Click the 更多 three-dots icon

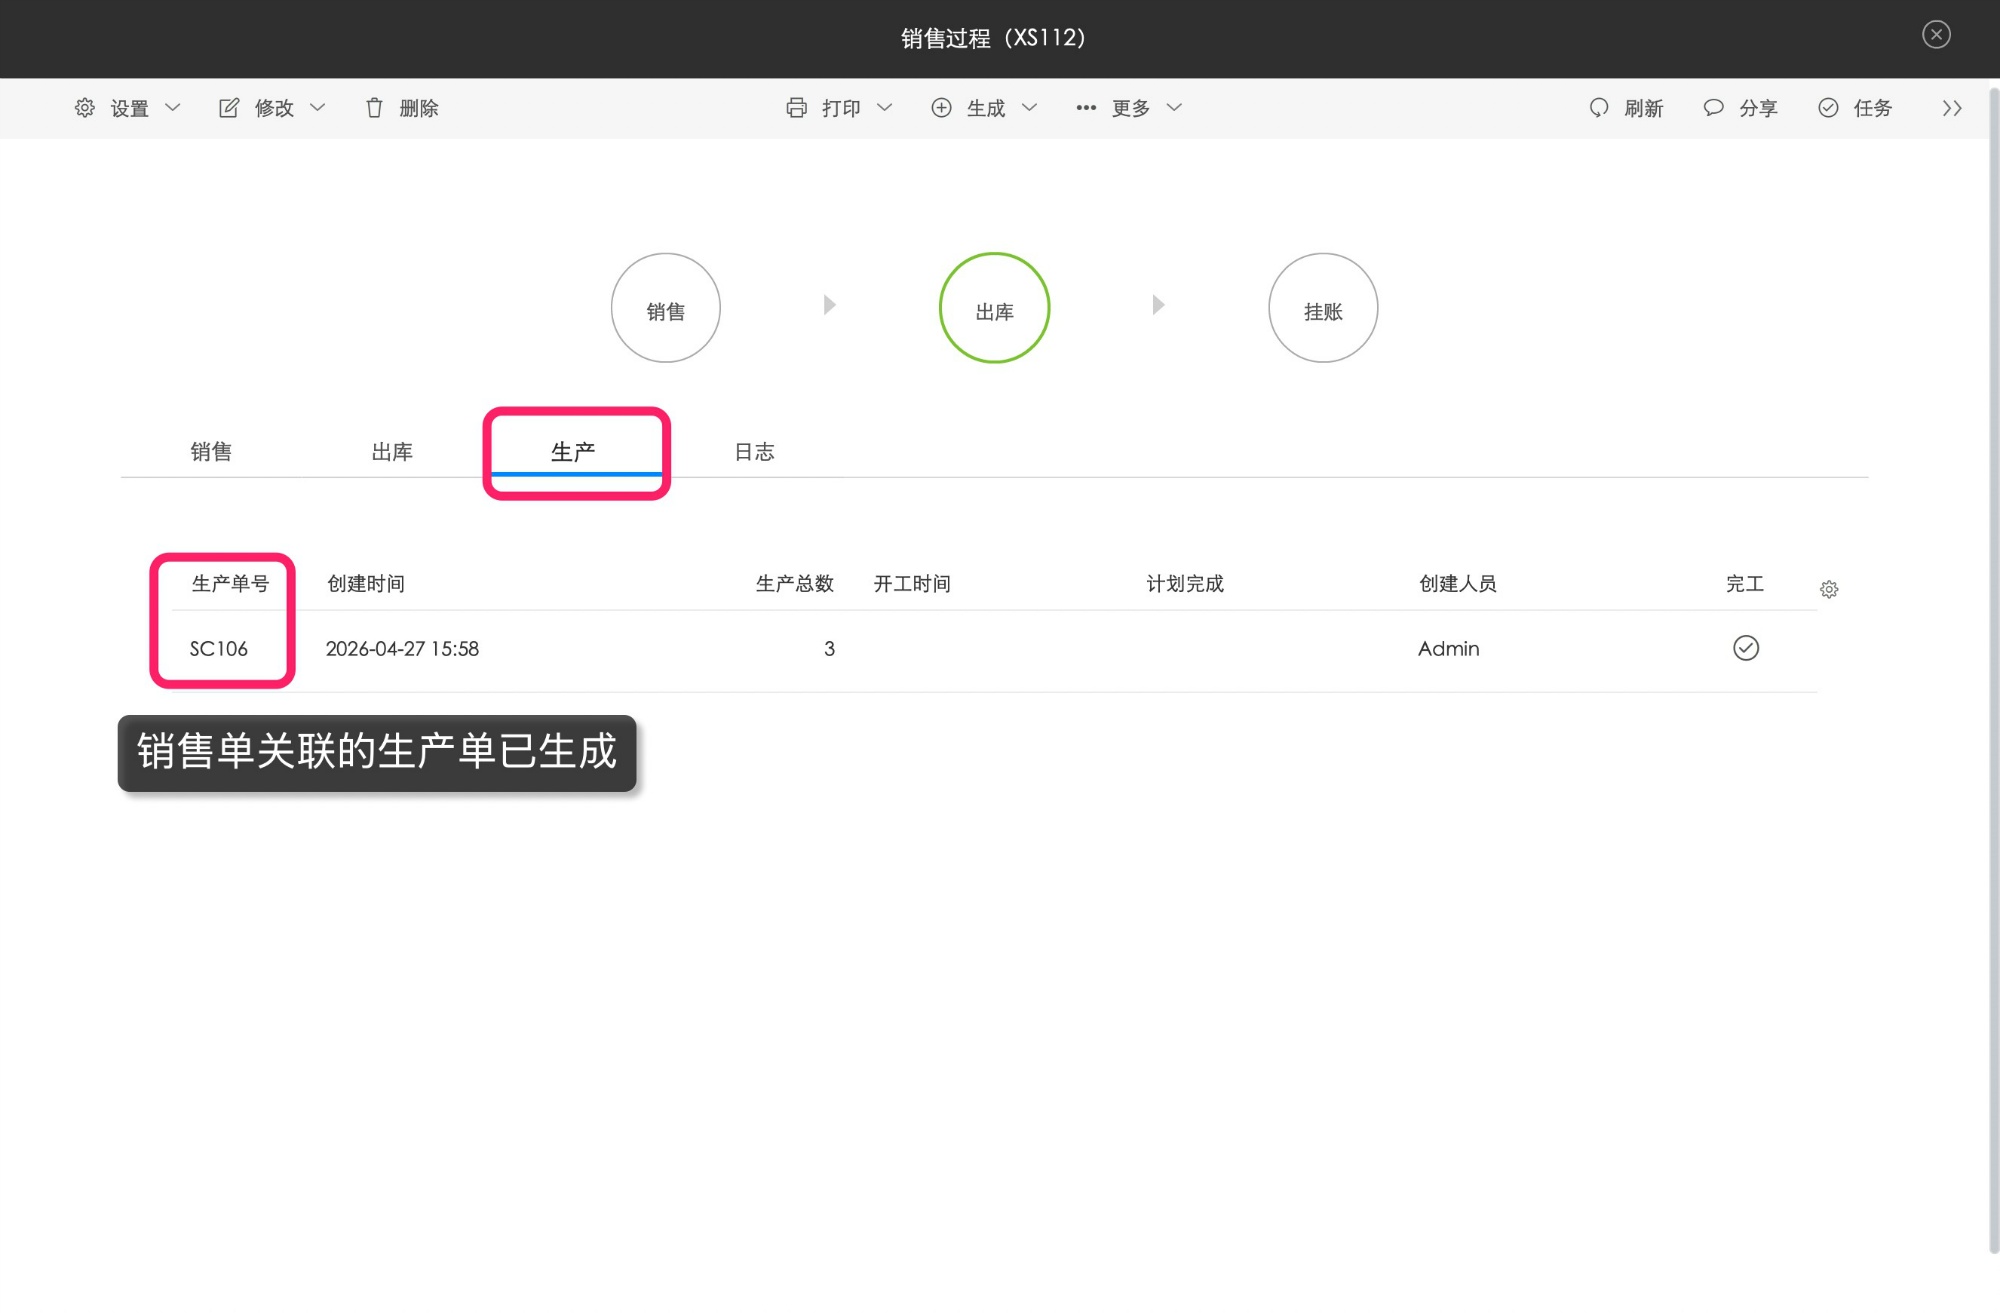click(1086, 108)
